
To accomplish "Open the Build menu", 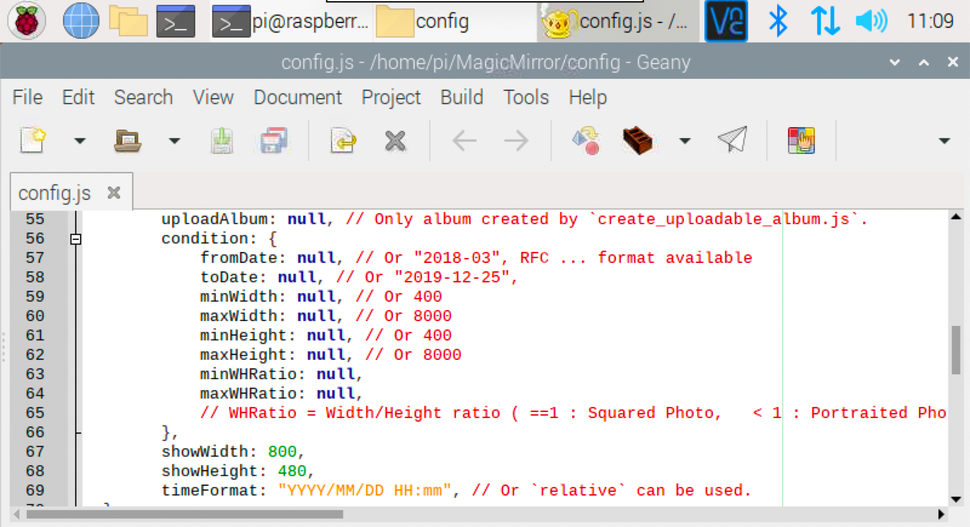I will [x=461, y=97].
